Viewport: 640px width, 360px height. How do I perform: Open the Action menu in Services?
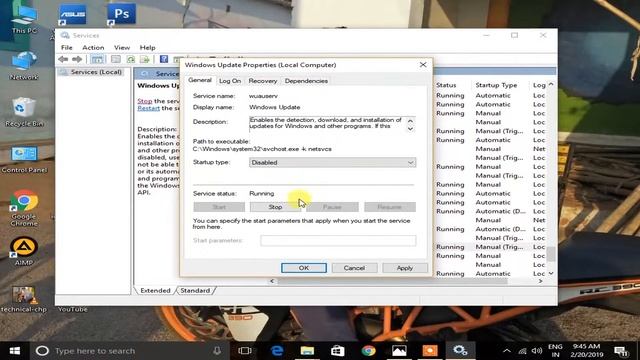tap(93, 47)
